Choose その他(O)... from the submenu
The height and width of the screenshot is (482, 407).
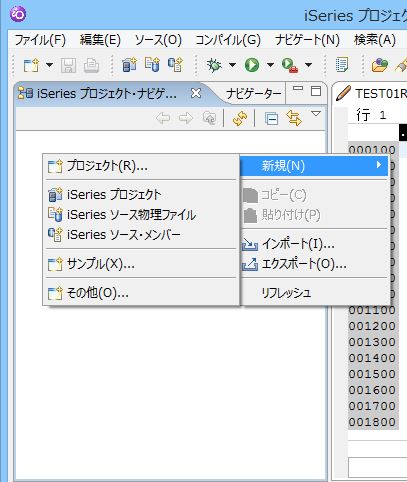click(141, 293)
